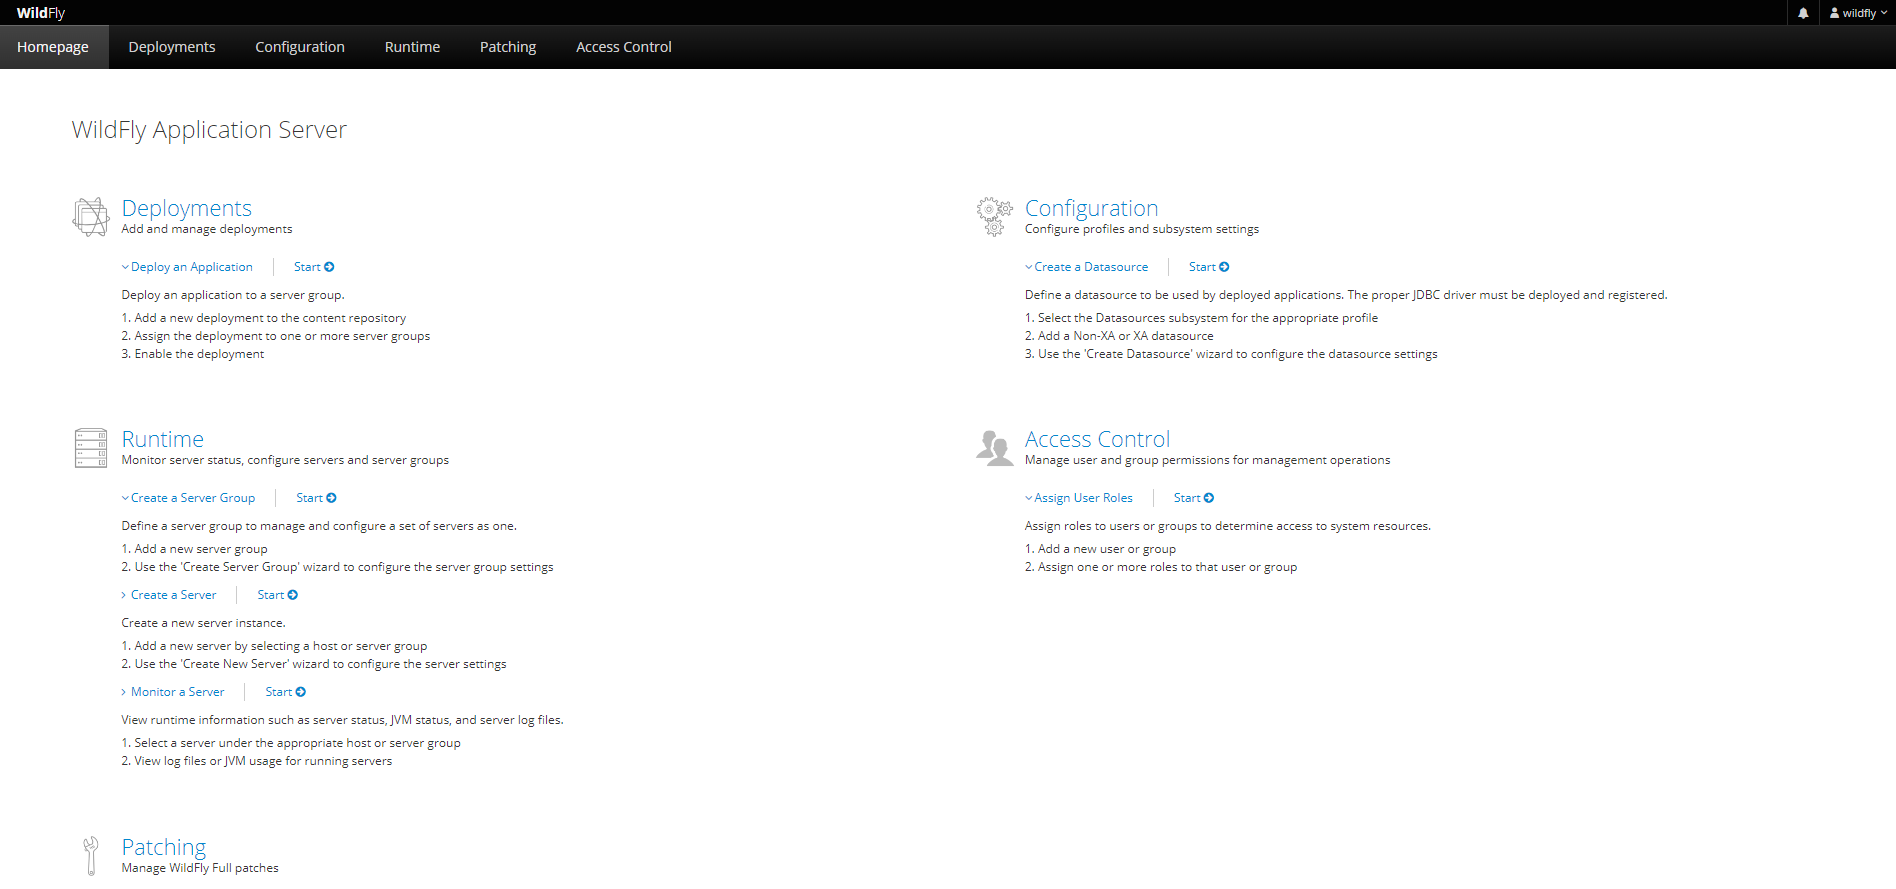This screenshot has height=889, width=1896.
Task: Click the Configuration gears icon
Action: point(994,216)
